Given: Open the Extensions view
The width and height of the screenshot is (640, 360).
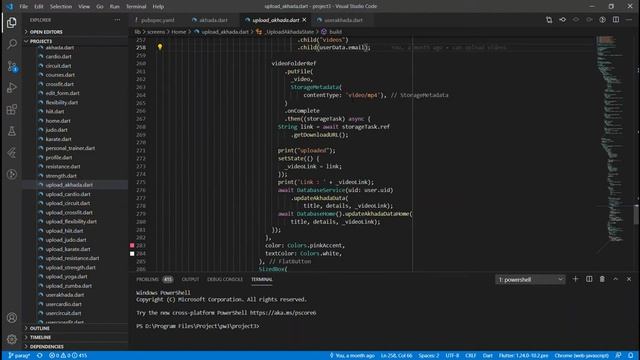Looking at the screenshot, I should click(x=11, y=109).
